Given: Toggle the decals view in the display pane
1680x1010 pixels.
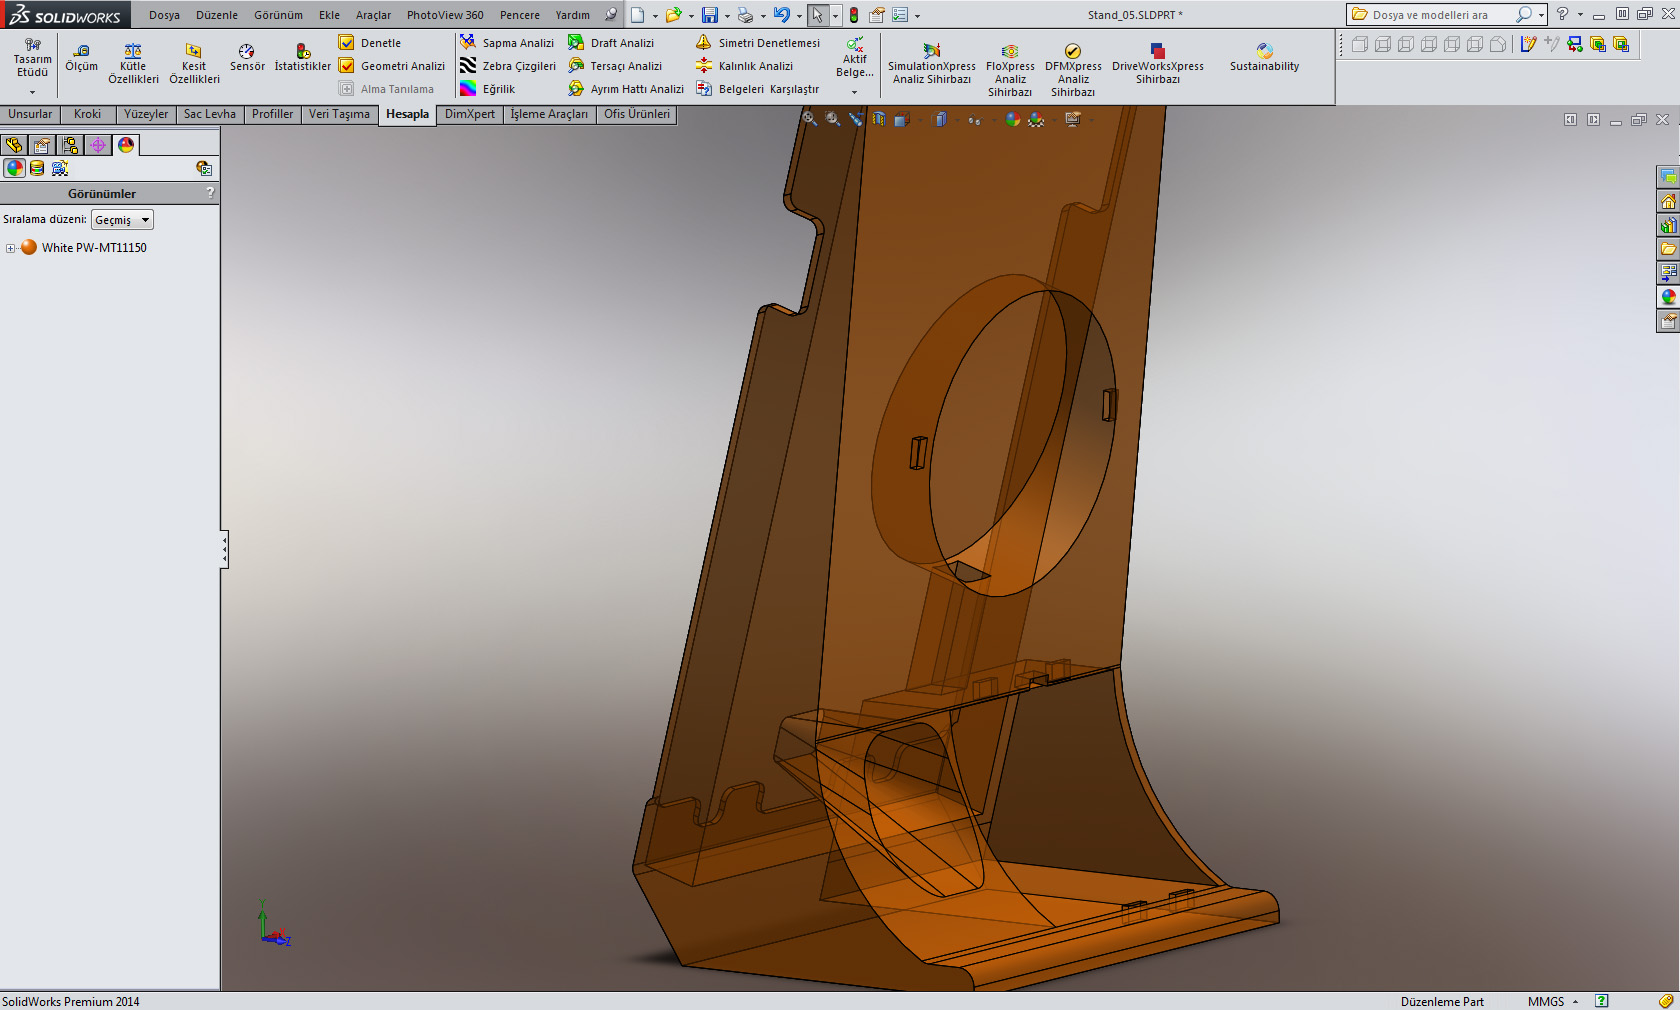Looking at the screenshot, I should [x=37, y=168].
